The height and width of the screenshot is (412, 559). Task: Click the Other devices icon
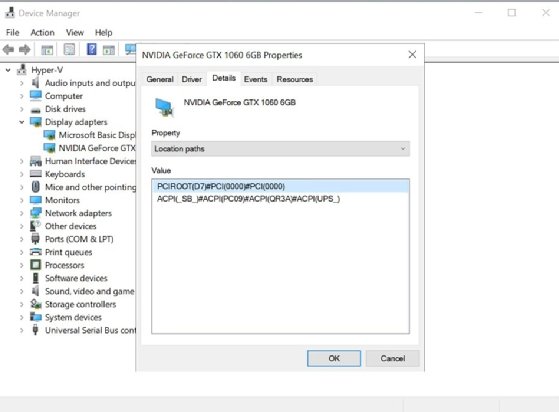[x=35, y=226]
